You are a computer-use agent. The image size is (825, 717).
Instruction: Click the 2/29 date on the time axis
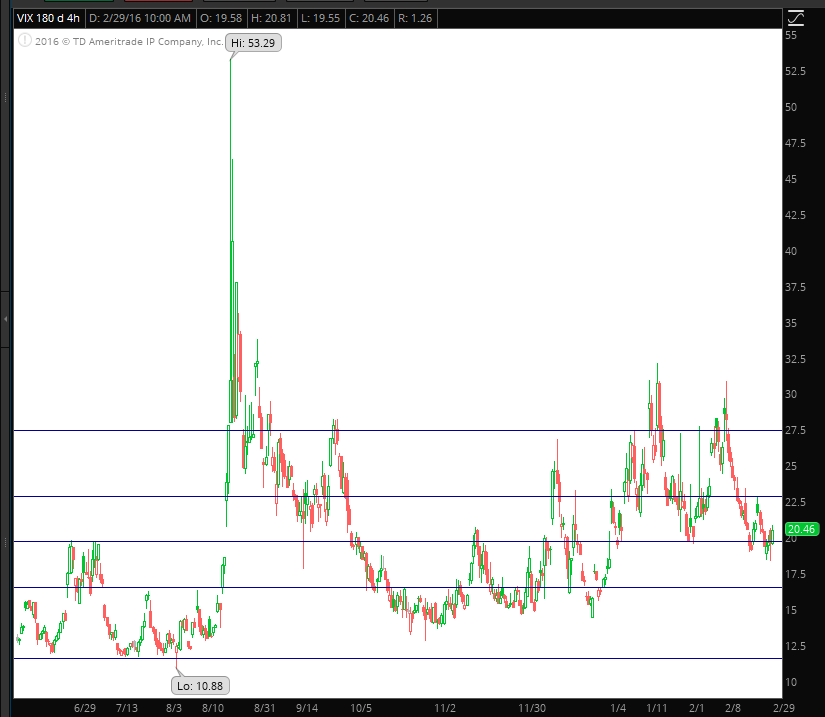[x=783, y=708]
